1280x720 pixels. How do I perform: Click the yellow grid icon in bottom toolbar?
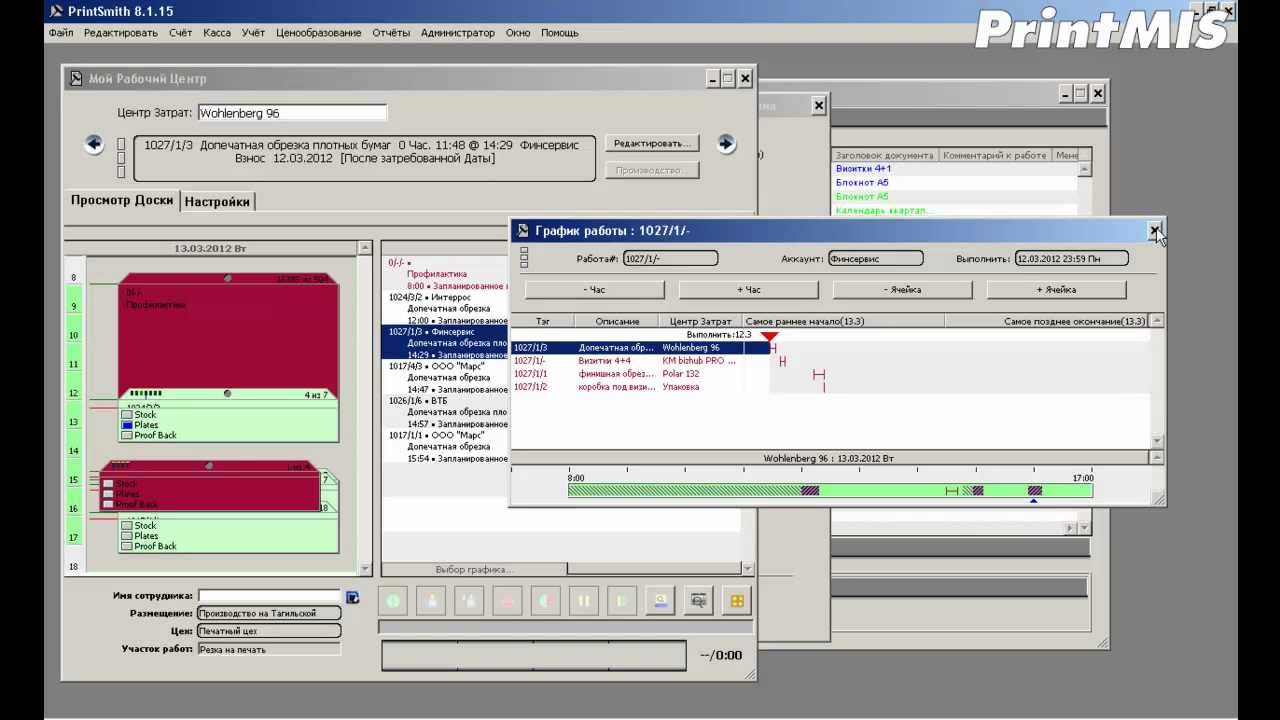[737, 601]
